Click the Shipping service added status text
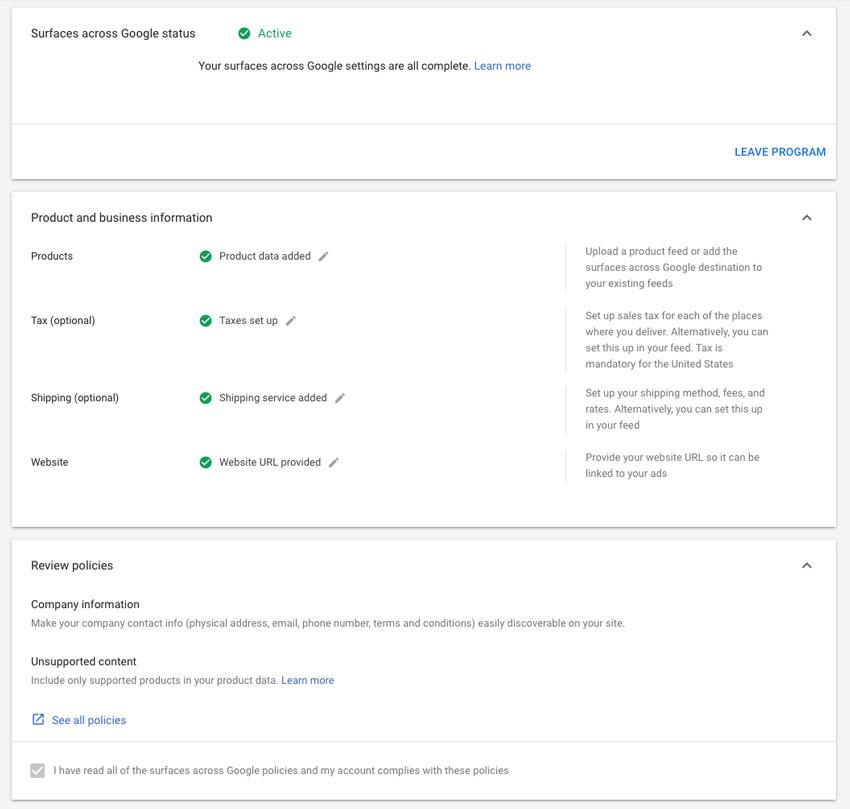The width and height of the screenshot is (850, 809). click(273, 398)
